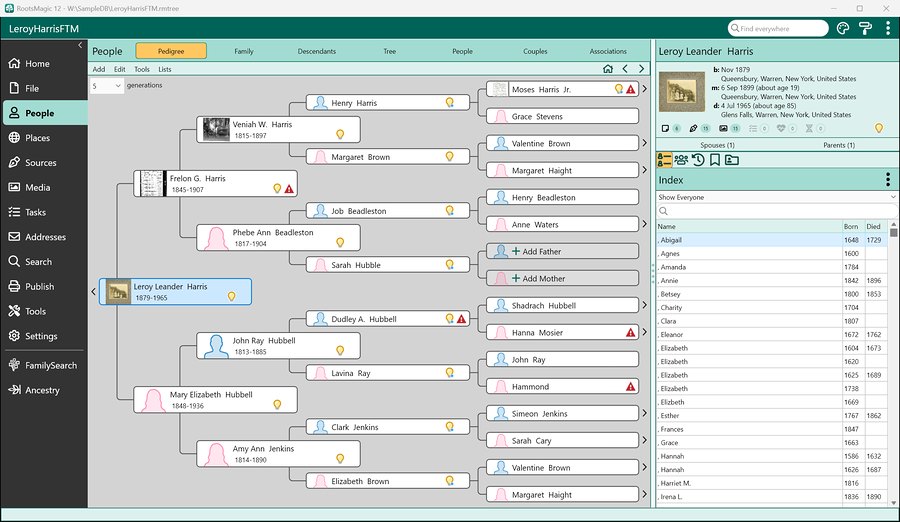
Task: Open the three-dot menu in the top header
Action: coord(887,28)
